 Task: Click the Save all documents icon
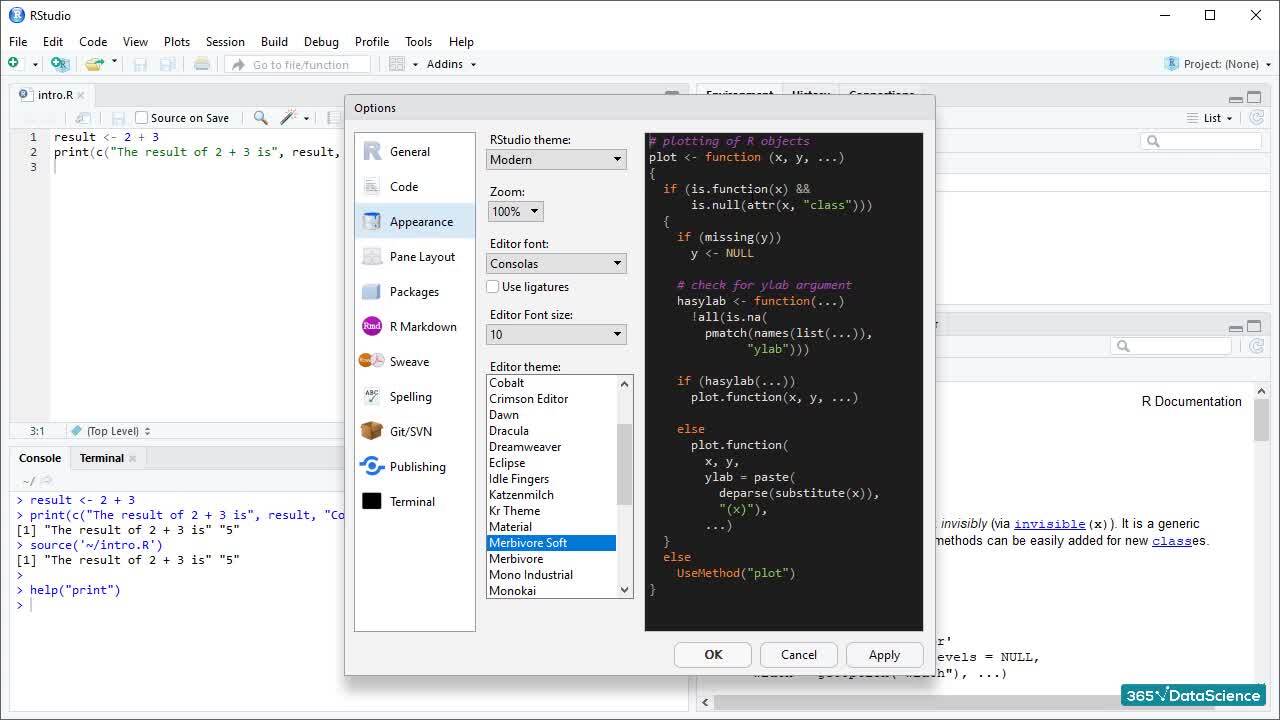168,64
